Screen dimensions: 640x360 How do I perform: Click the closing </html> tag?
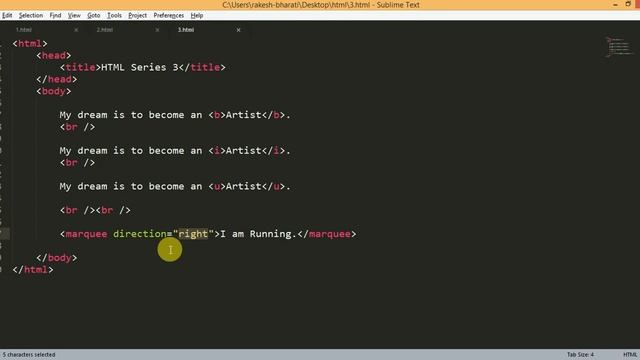point(33,270)
